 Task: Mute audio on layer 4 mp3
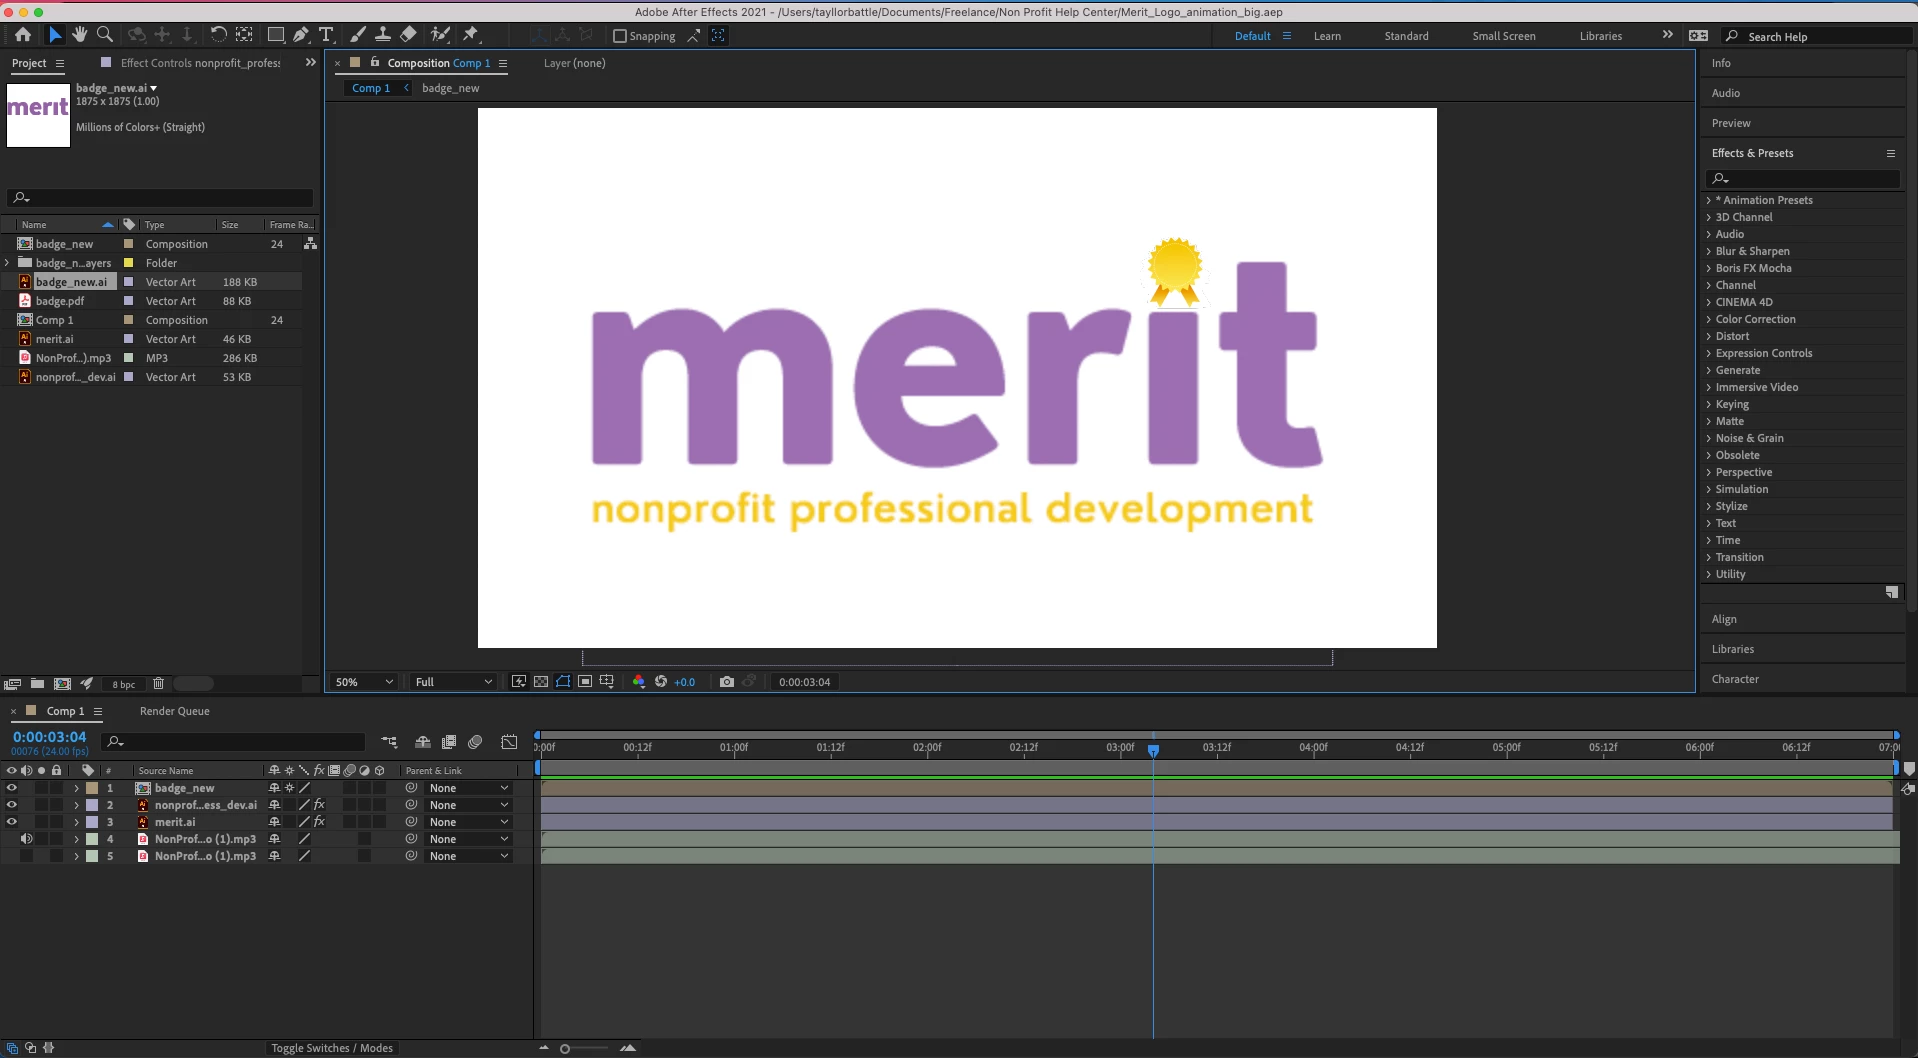[26, 839]
